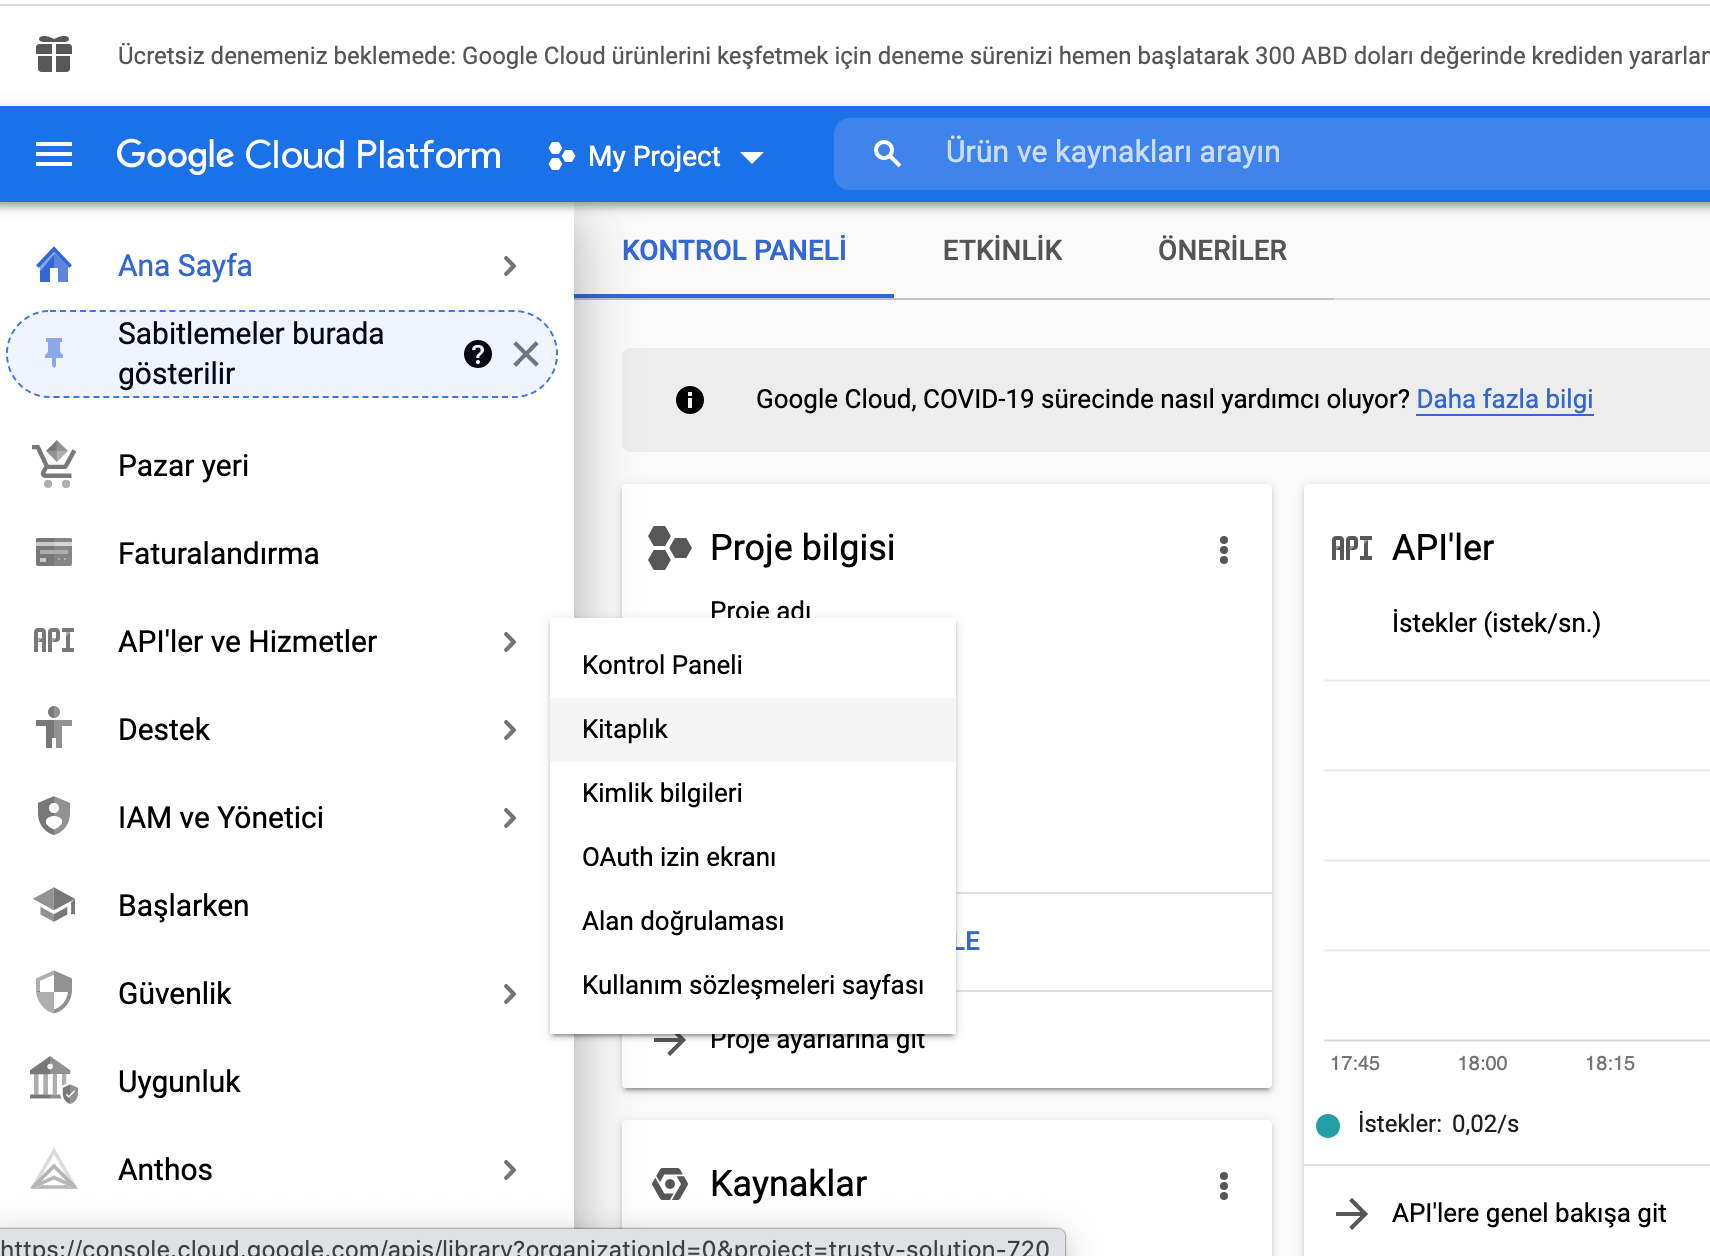Screen dimensions: 1710x1256
Task: Open help for pinned items
Action: coord(478,354)
